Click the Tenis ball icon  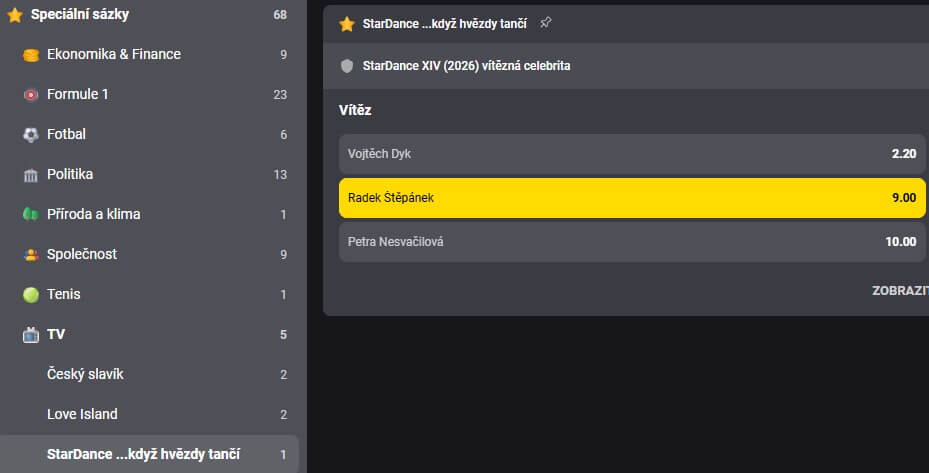coord(30,294)
